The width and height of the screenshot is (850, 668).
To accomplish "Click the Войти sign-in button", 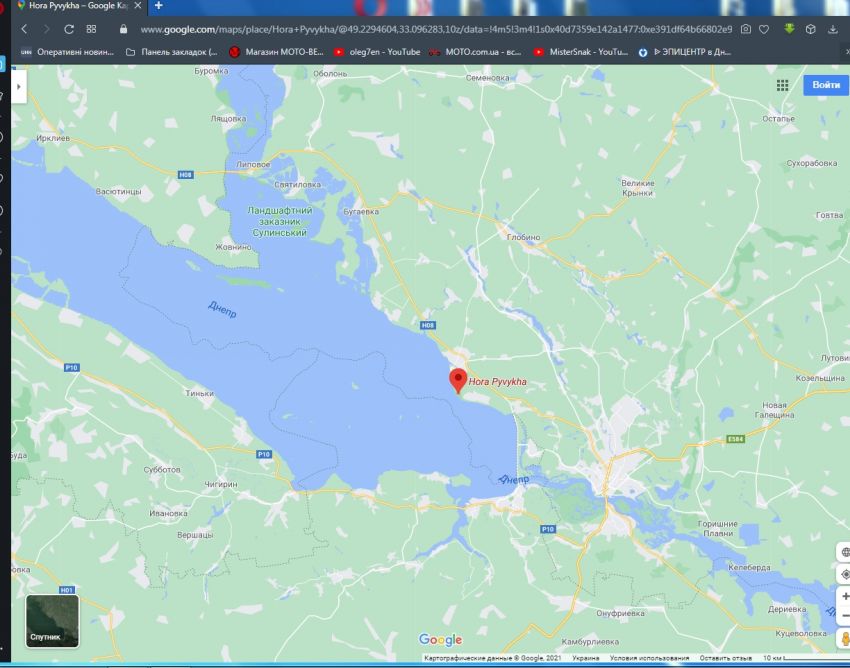I will (x=826, y=85).
